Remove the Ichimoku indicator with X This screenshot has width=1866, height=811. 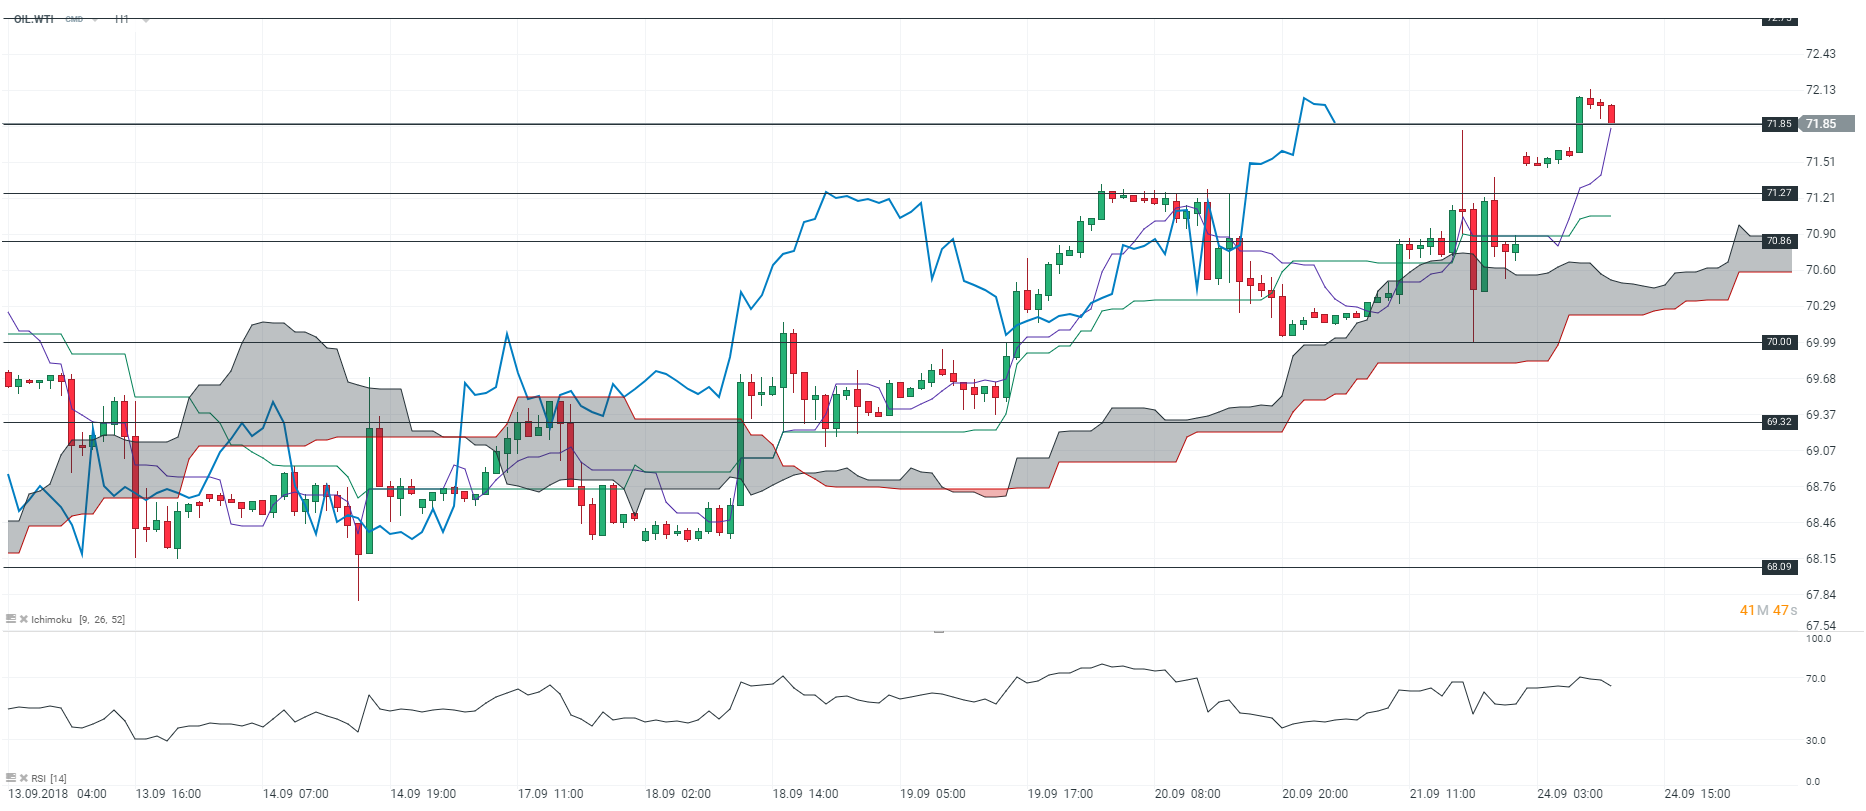click(x=23, y=620)
